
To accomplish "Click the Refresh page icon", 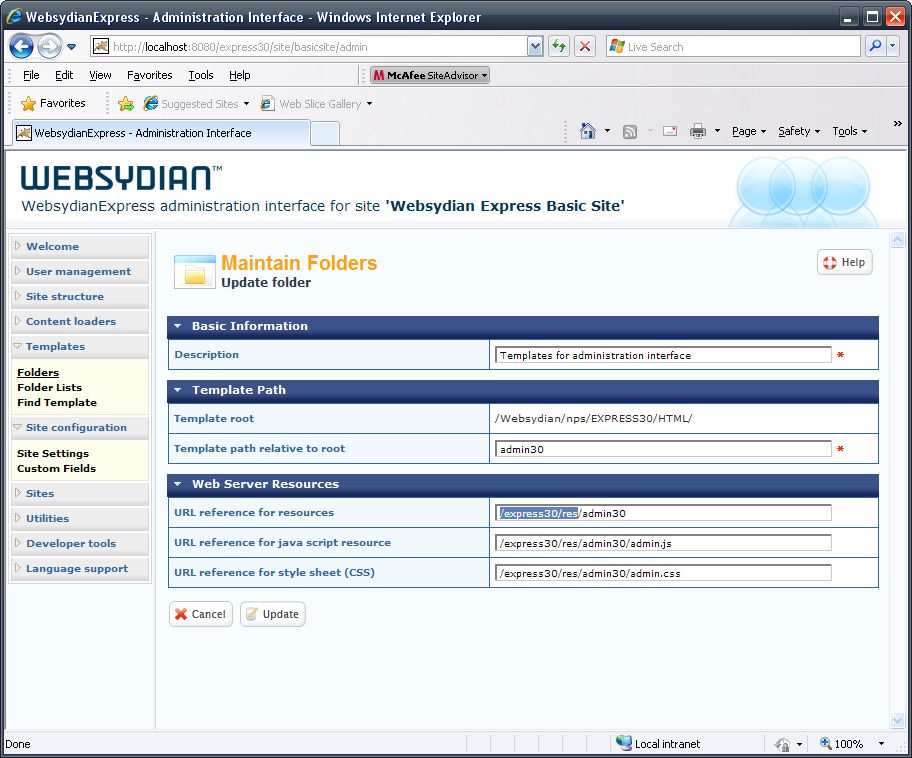I will [559, 47].
